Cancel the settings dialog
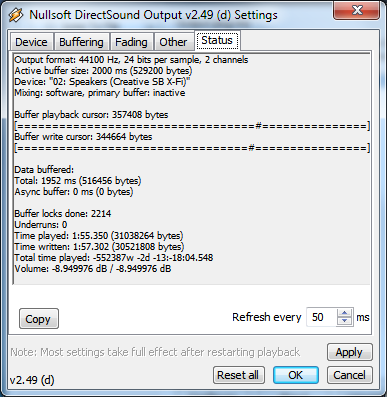Image resolution: width=387 pixels, height=397 pixels. 349,375
